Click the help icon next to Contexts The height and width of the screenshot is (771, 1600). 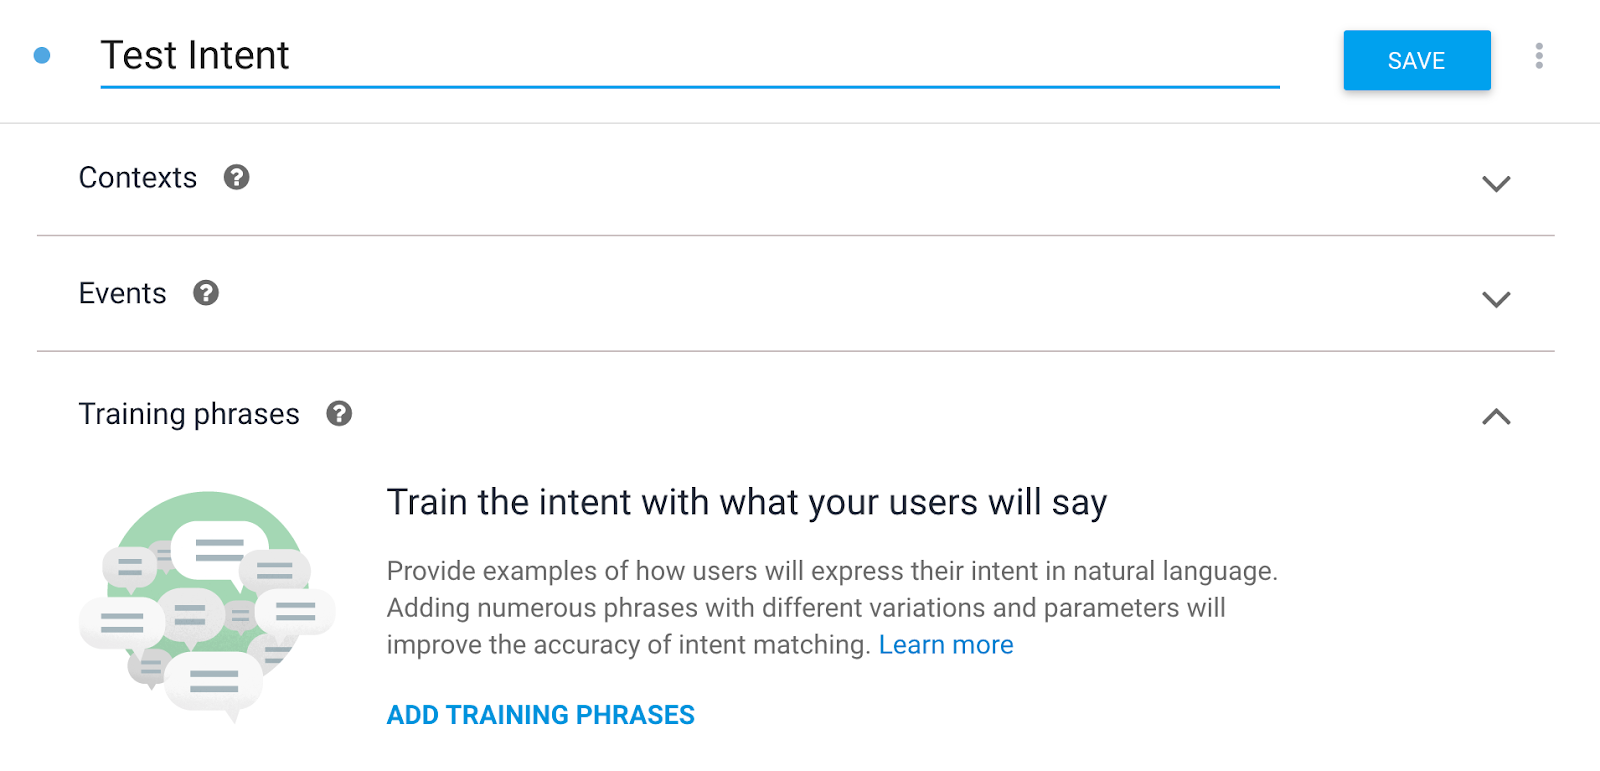tap(236, 177)
